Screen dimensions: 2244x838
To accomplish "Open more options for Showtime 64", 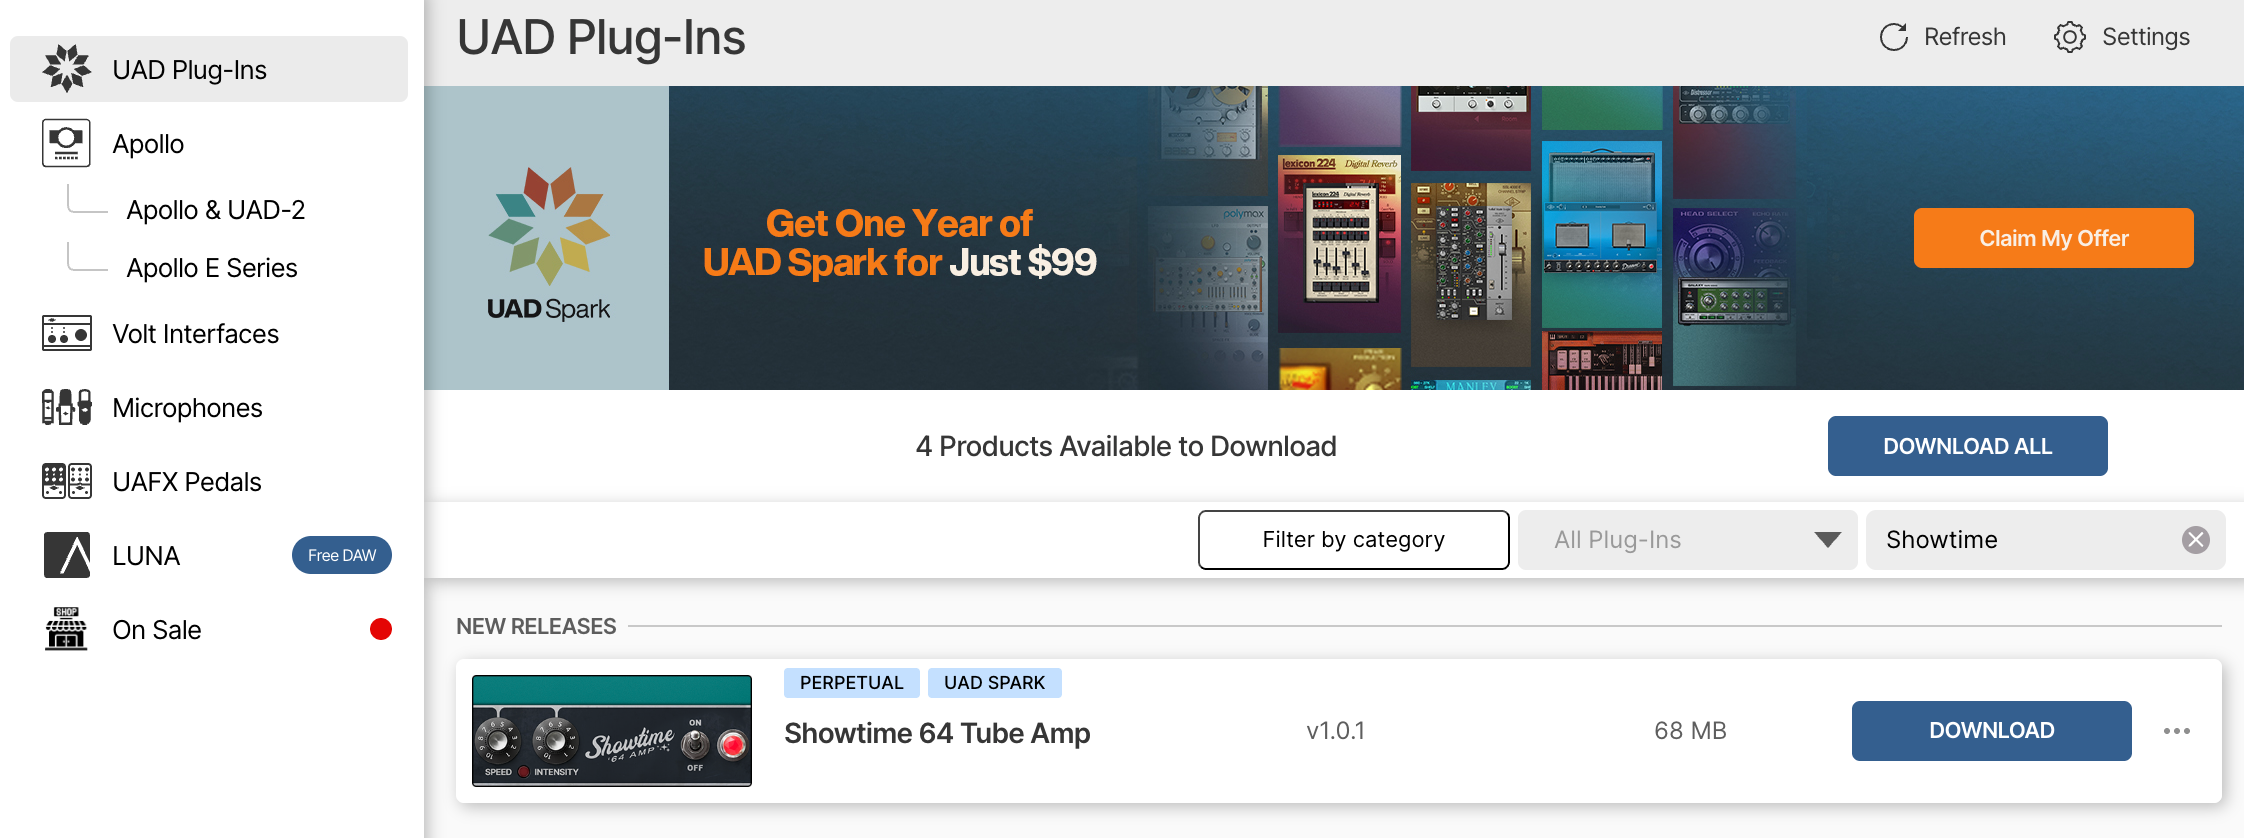I will point(2176,731).
